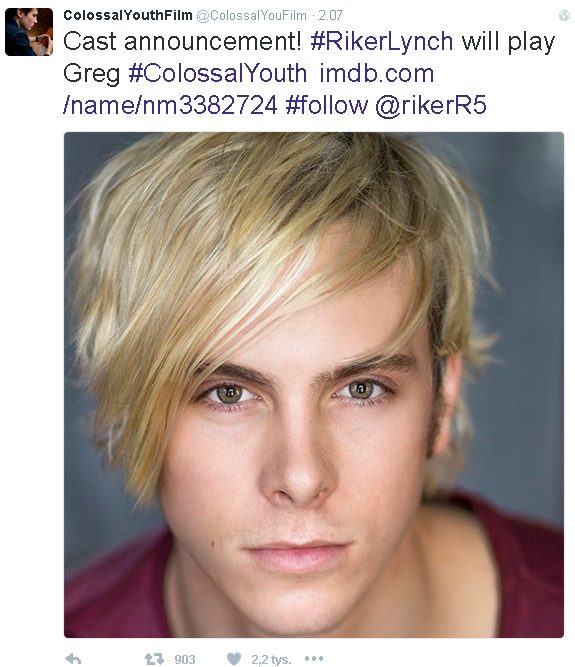This screenshot has height=667, width=575.
Task: Follow the imdb.com link
Action: click(x=376, y=73)
